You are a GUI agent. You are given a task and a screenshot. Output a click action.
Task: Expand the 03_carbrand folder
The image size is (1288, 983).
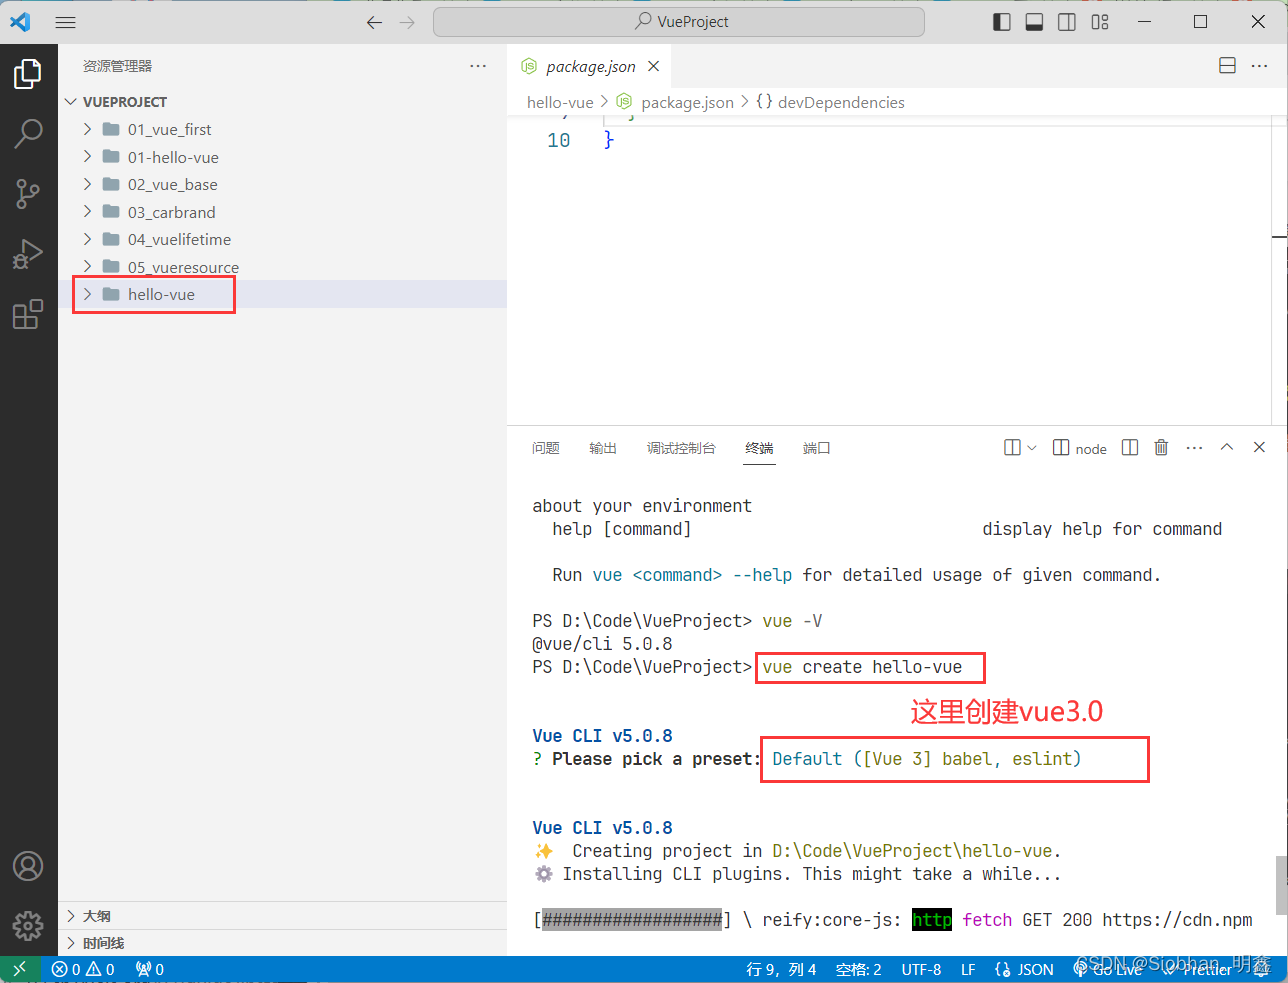click(87, 212)
